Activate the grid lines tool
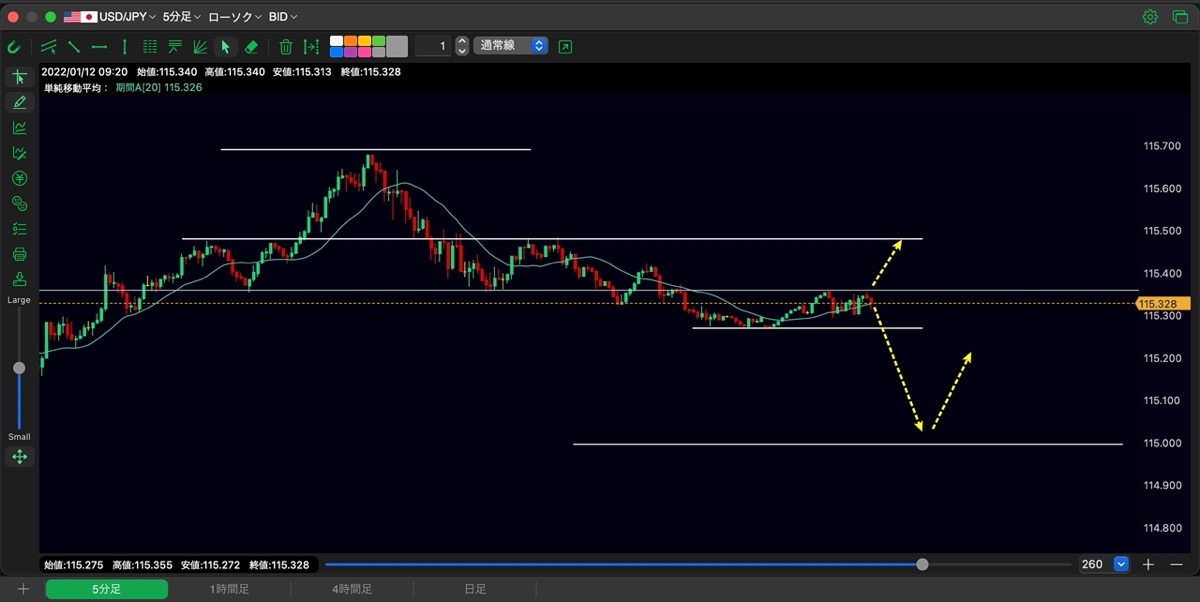 click(150, 46)
